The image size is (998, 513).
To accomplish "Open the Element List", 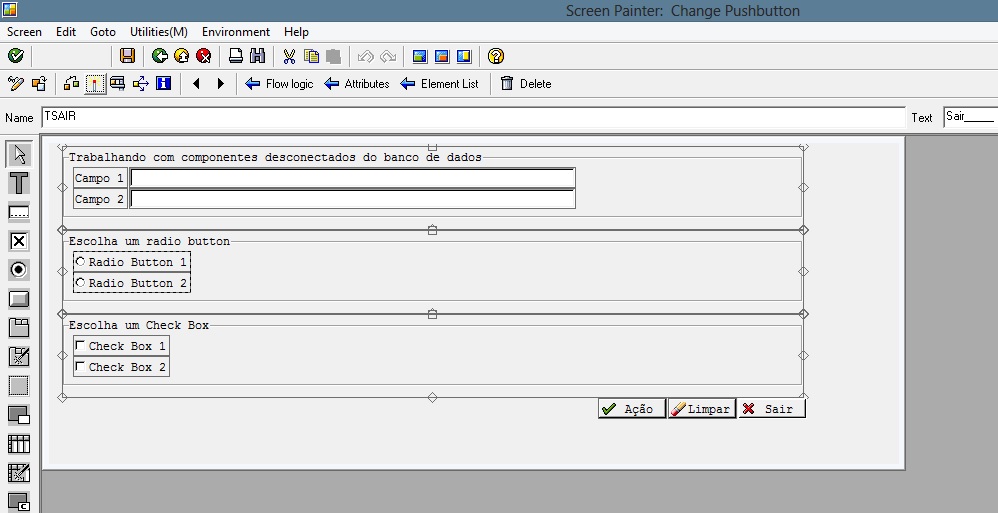I will tap(439, 84).
